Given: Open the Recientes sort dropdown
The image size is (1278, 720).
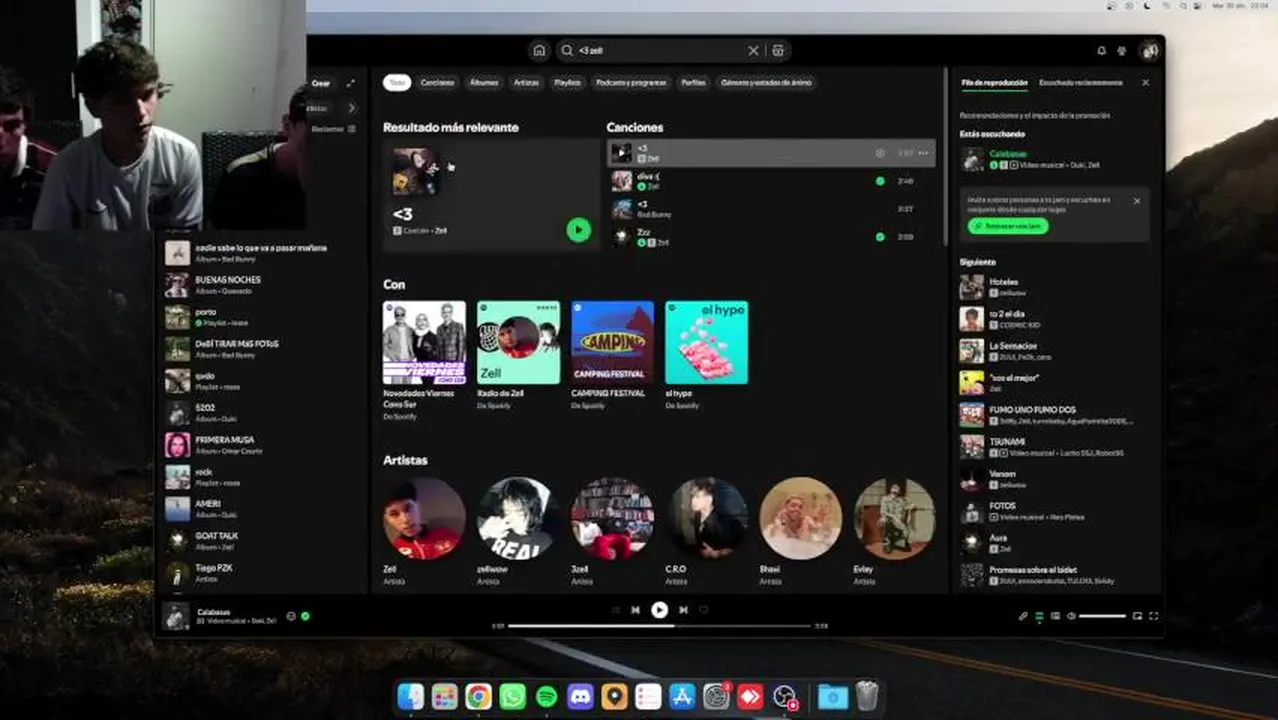Looking at the screenshot, I should pyautogui.click(x=333, y=129).
